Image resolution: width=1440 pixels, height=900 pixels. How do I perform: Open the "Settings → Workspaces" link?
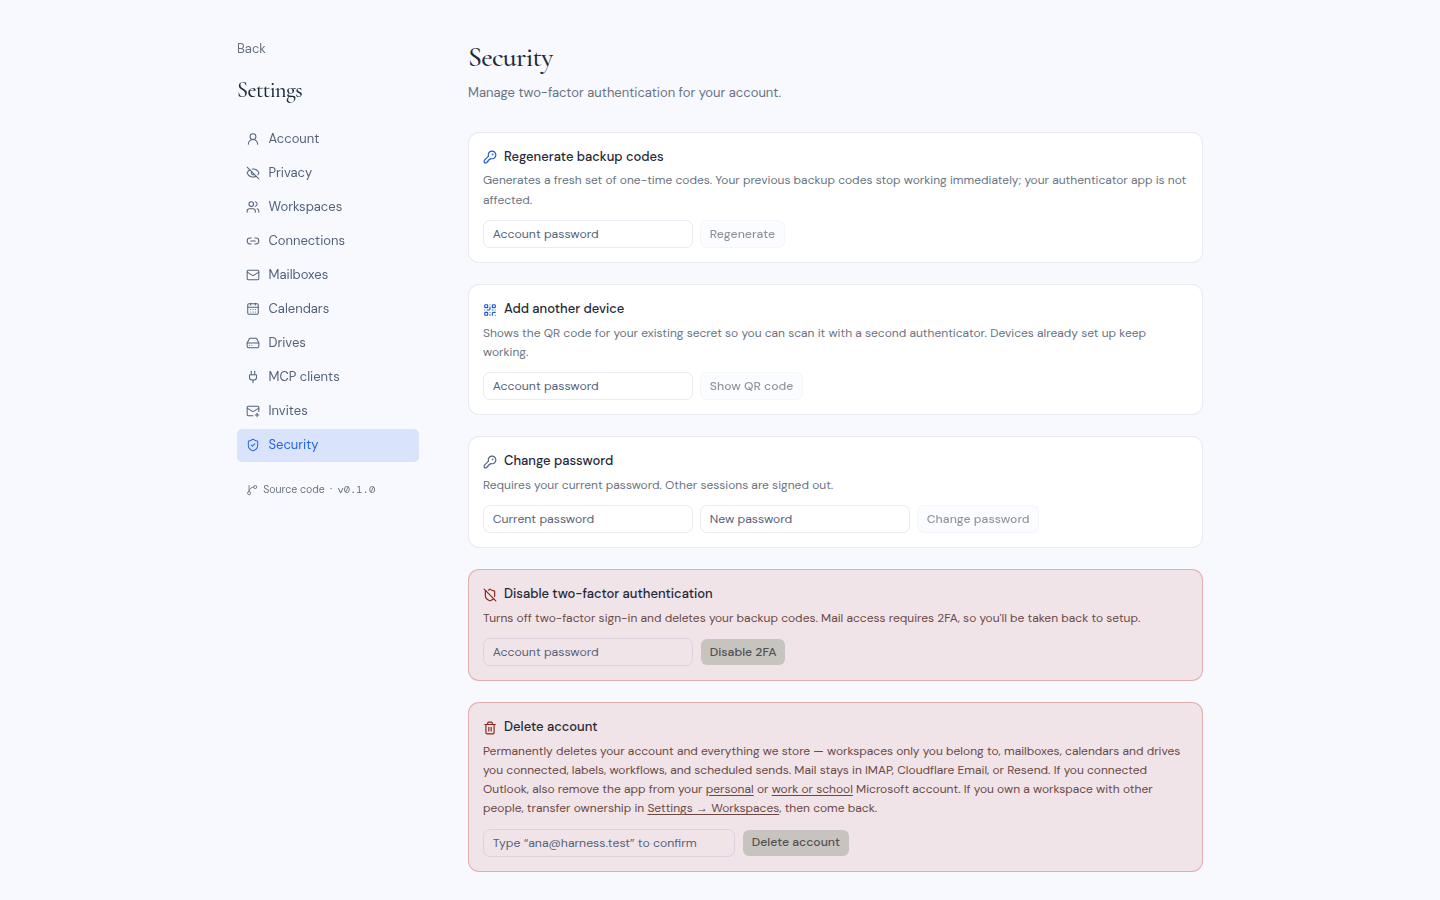[x=713, y=809]
